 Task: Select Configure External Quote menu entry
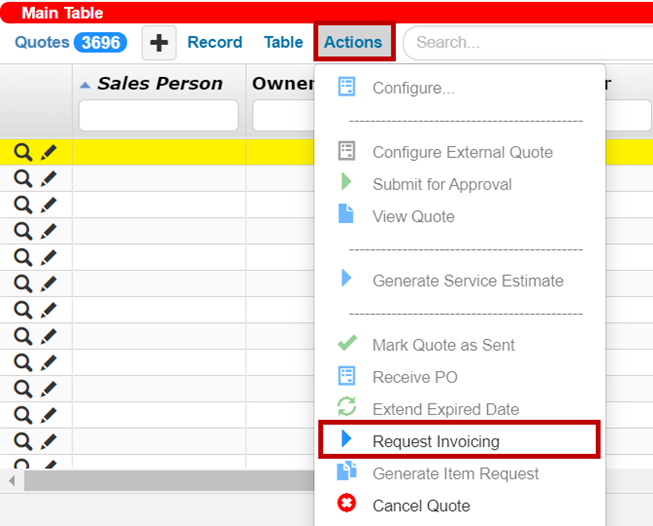462,152
